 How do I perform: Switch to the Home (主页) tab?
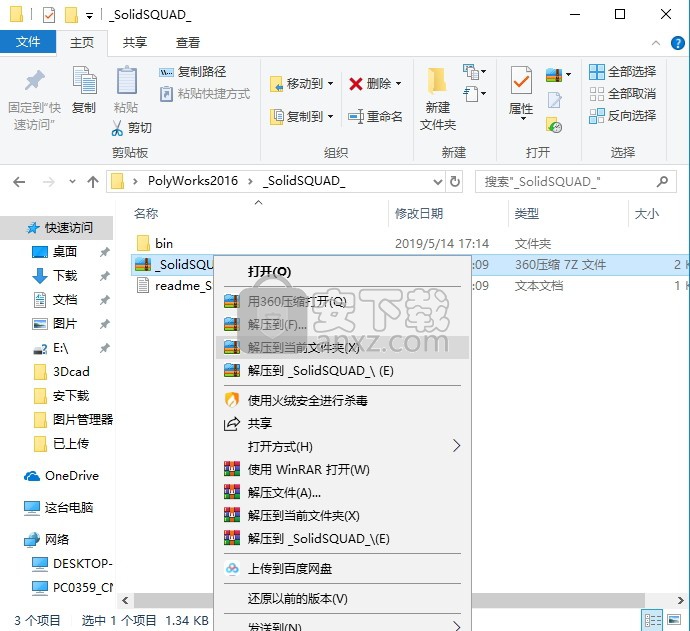click(x=82, y=43)
